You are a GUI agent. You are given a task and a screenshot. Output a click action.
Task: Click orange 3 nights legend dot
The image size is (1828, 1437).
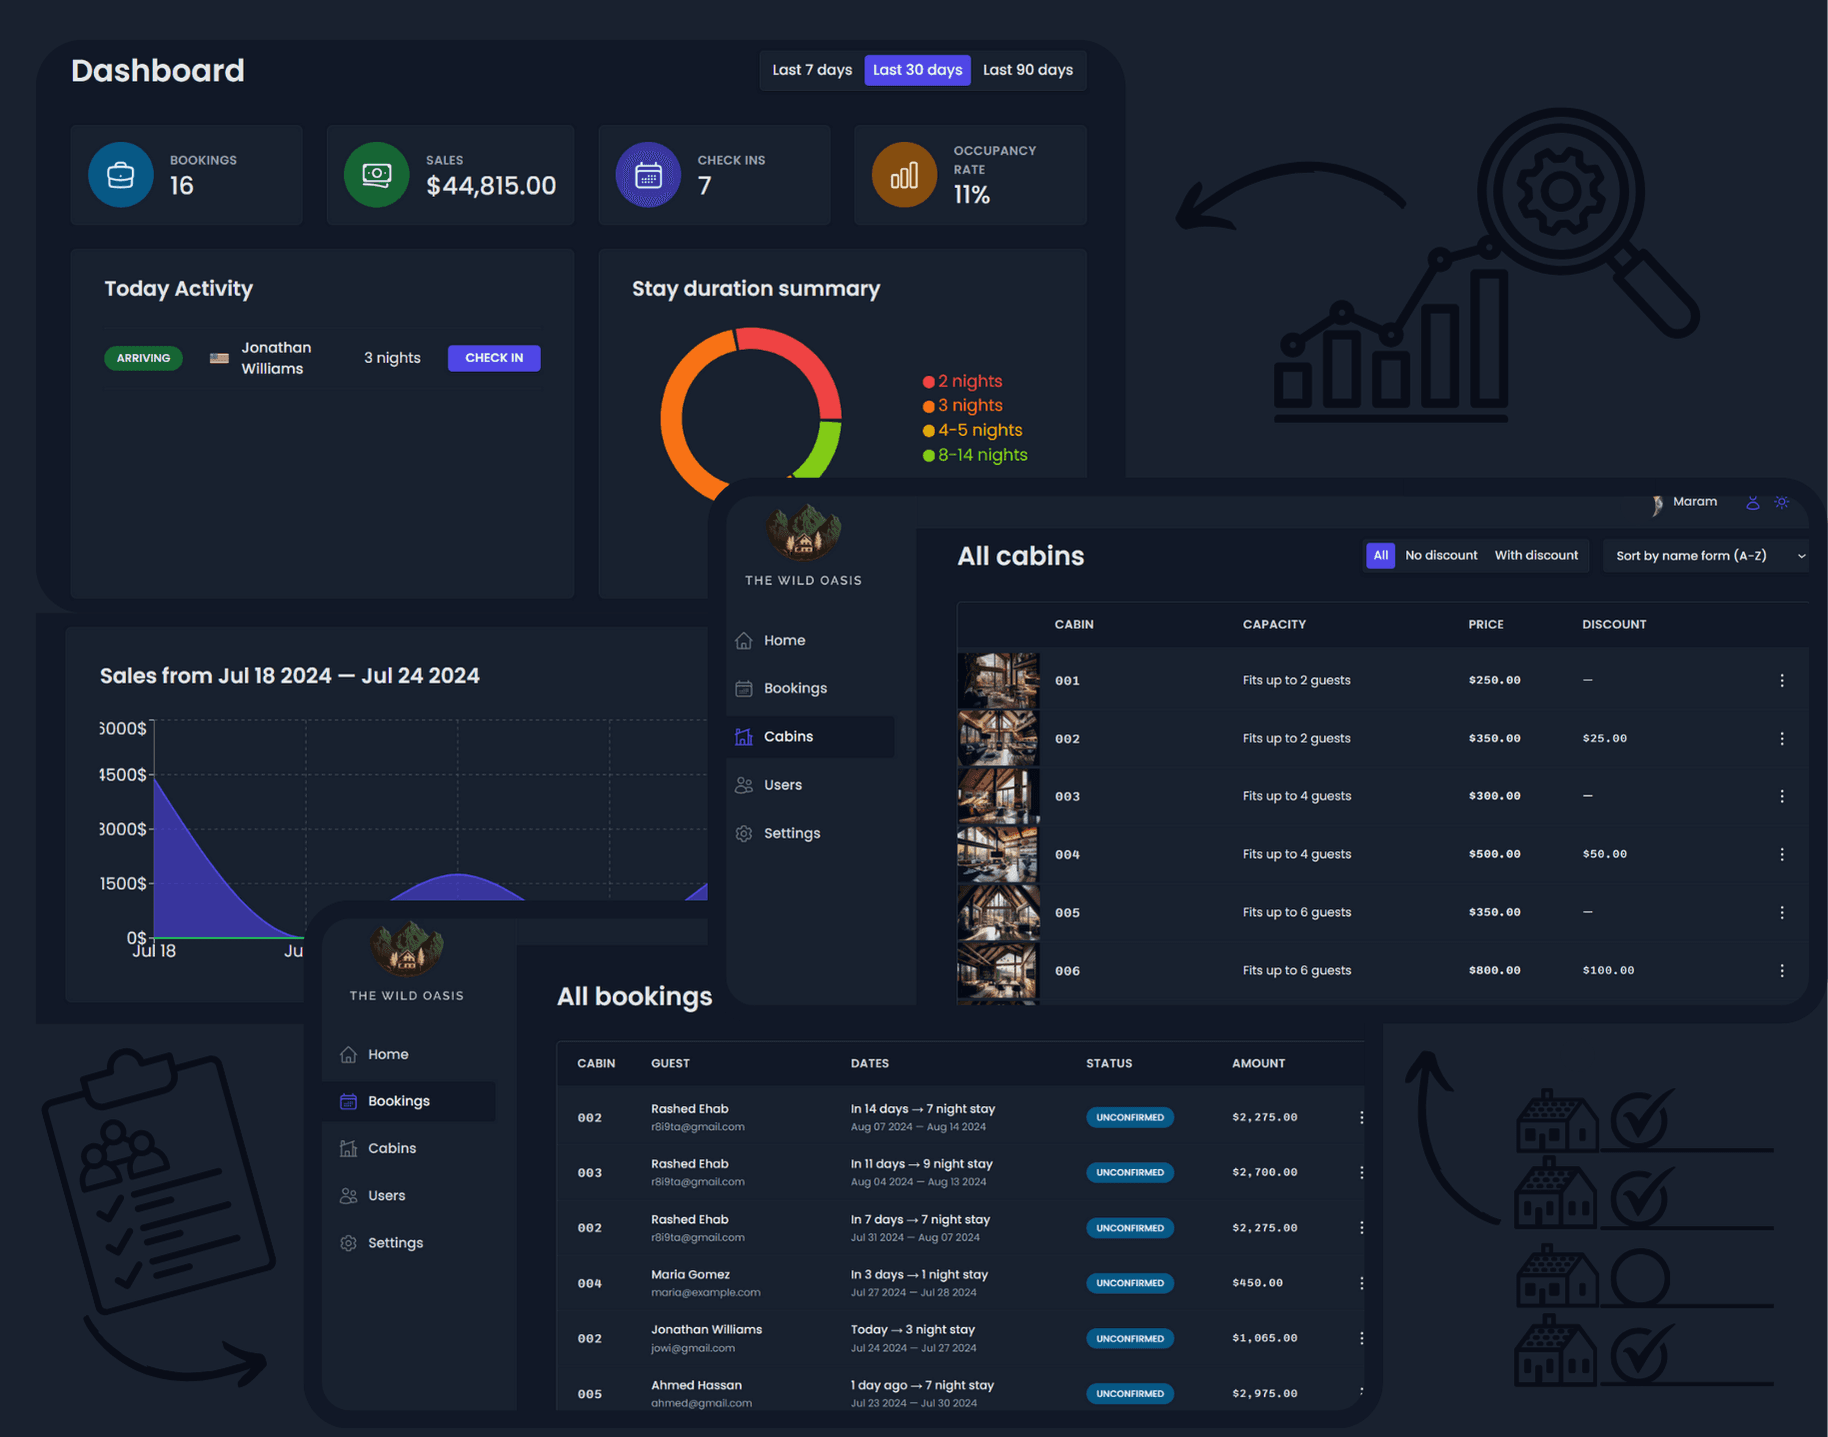tap(928, 406)
